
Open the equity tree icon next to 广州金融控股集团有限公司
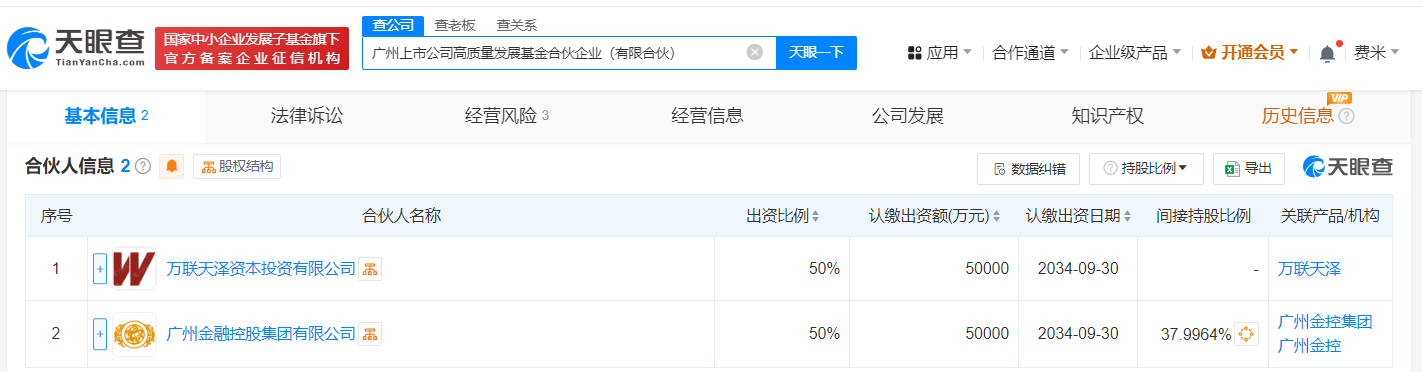tap(370, 333)
